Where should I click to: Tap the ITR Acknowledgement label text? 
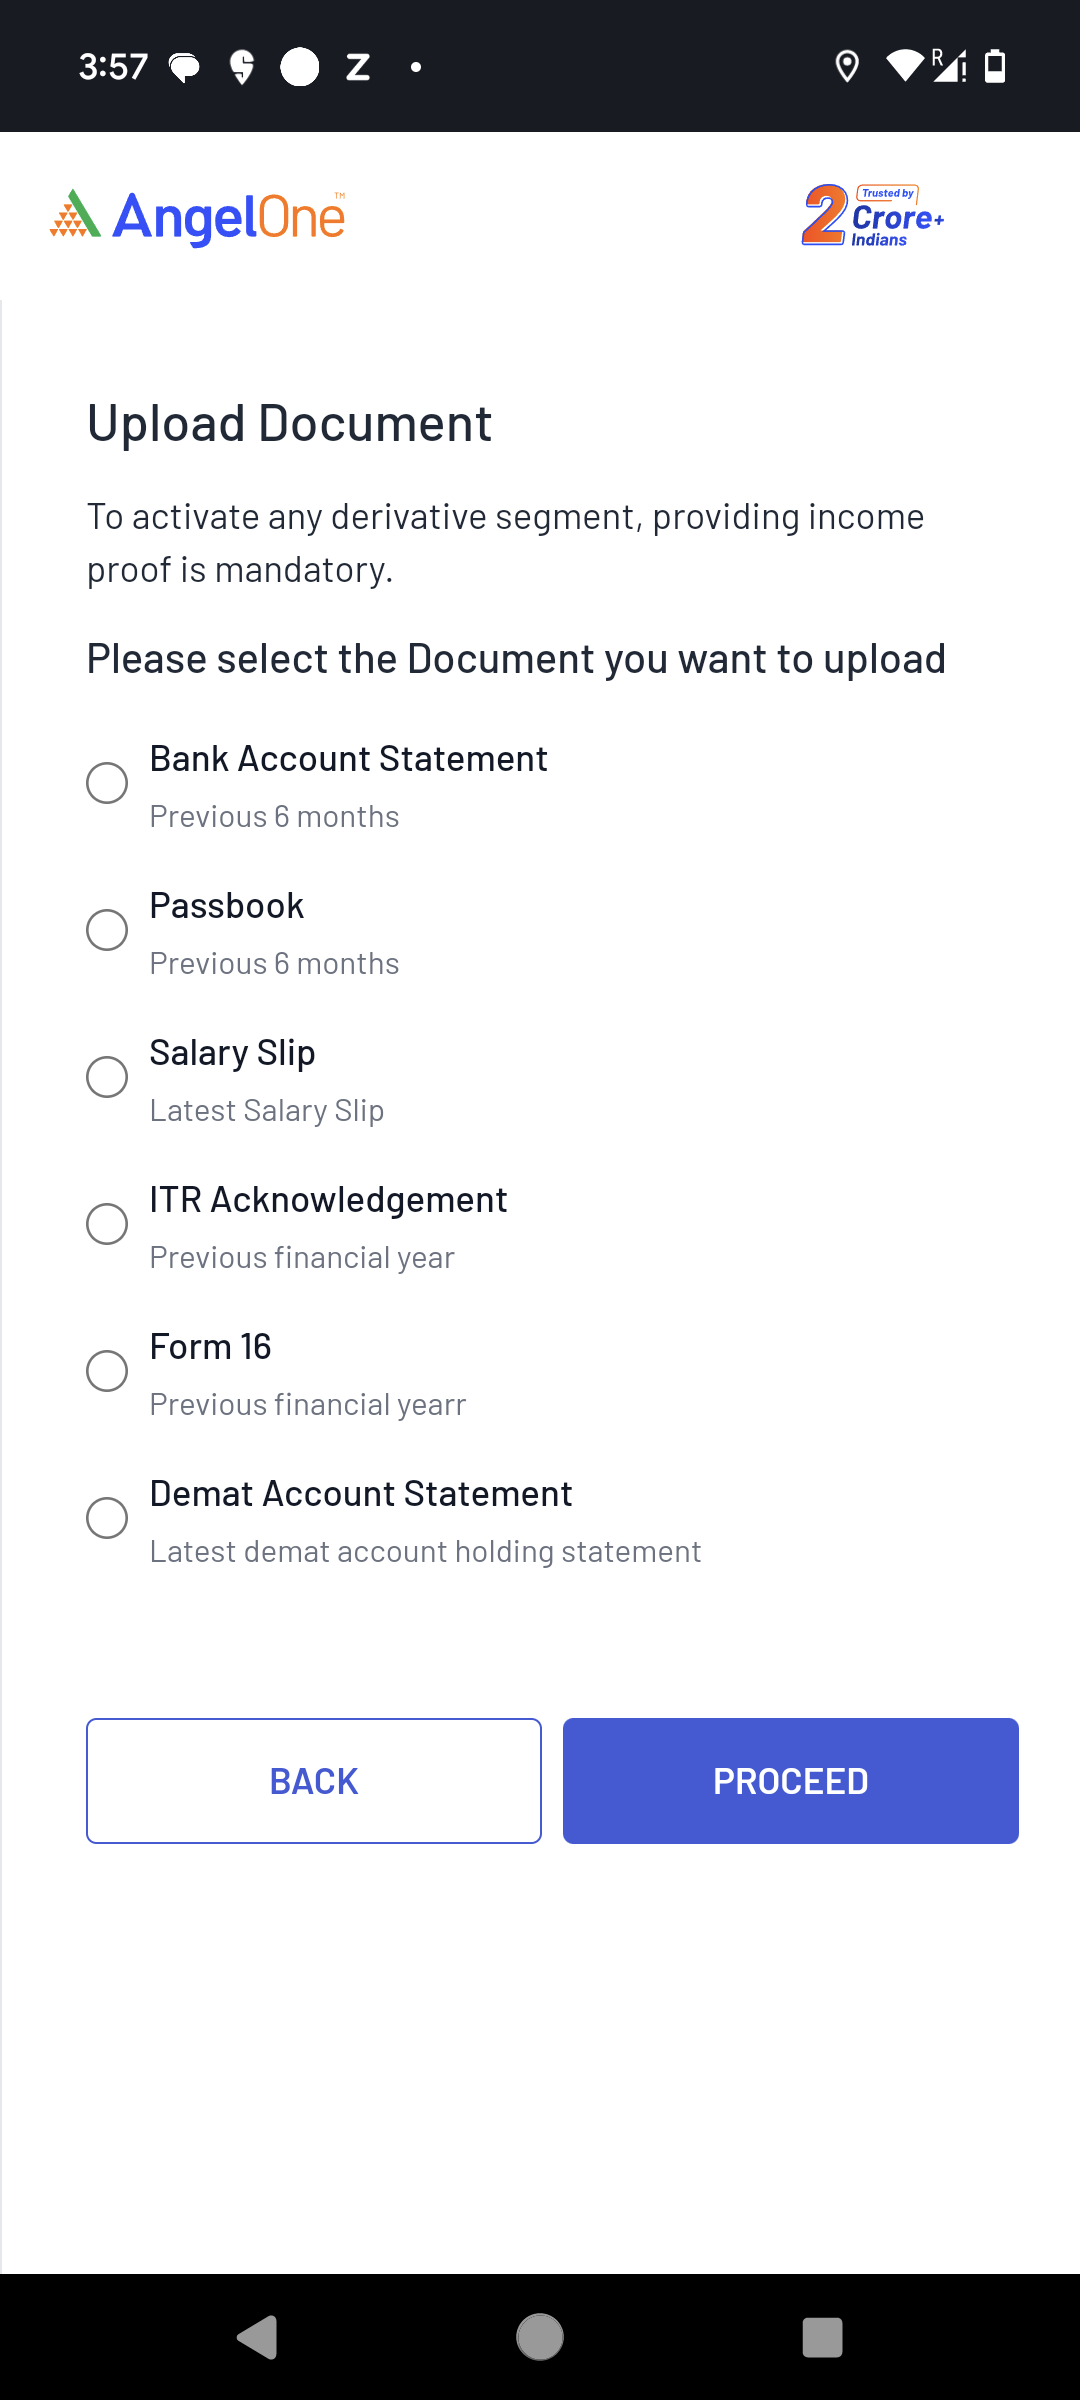click(x=328, y=1200)
